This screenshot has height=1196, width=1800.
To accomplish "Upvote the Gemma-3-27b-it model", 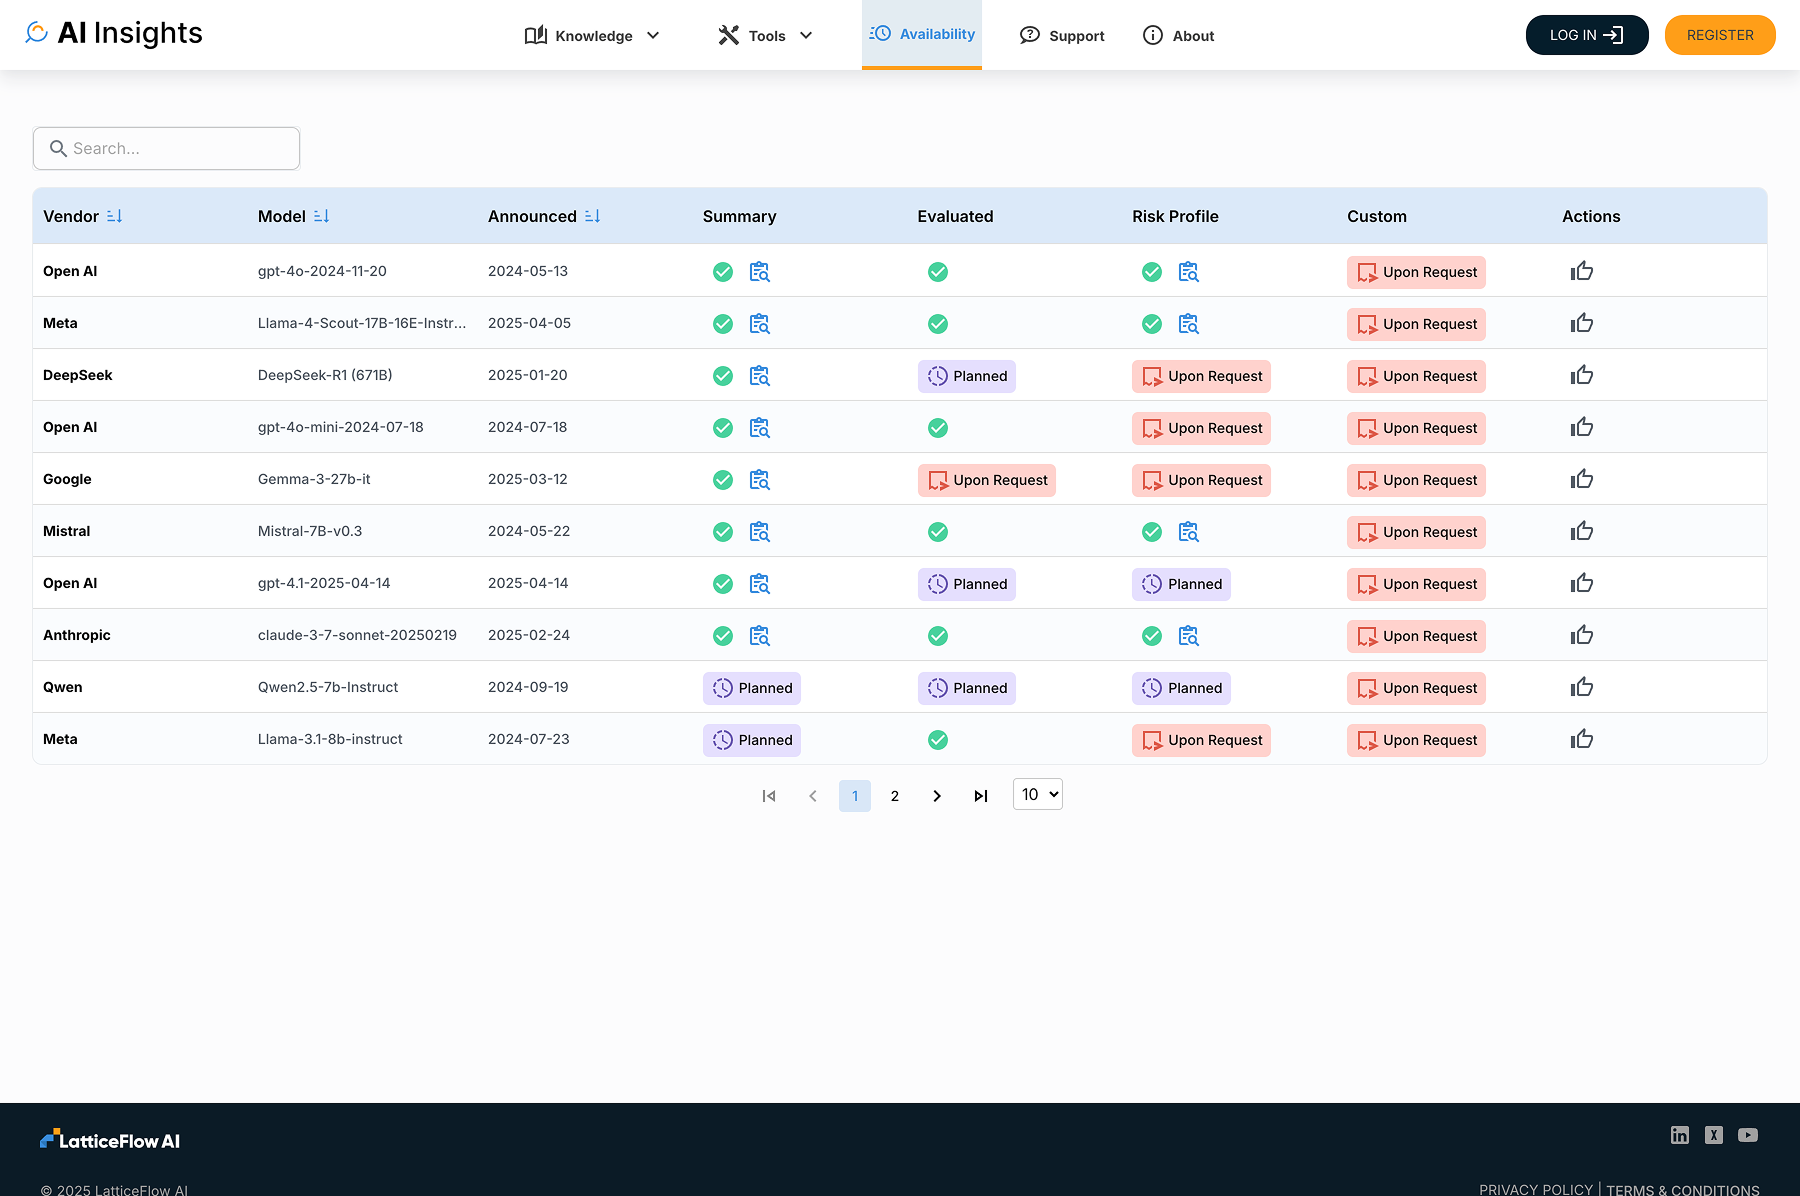I will pyautogui.click(x=1581, y=480).
